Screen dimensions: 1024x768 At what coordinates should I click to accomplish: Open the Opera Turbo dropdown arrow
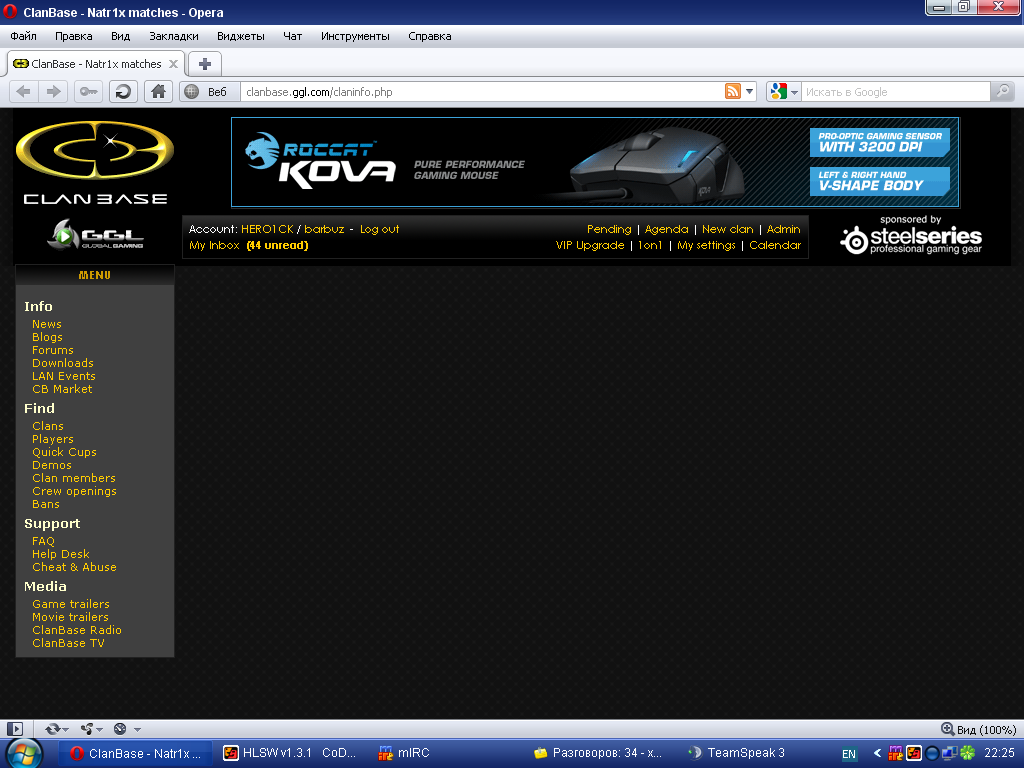click(x=137, y=729)
